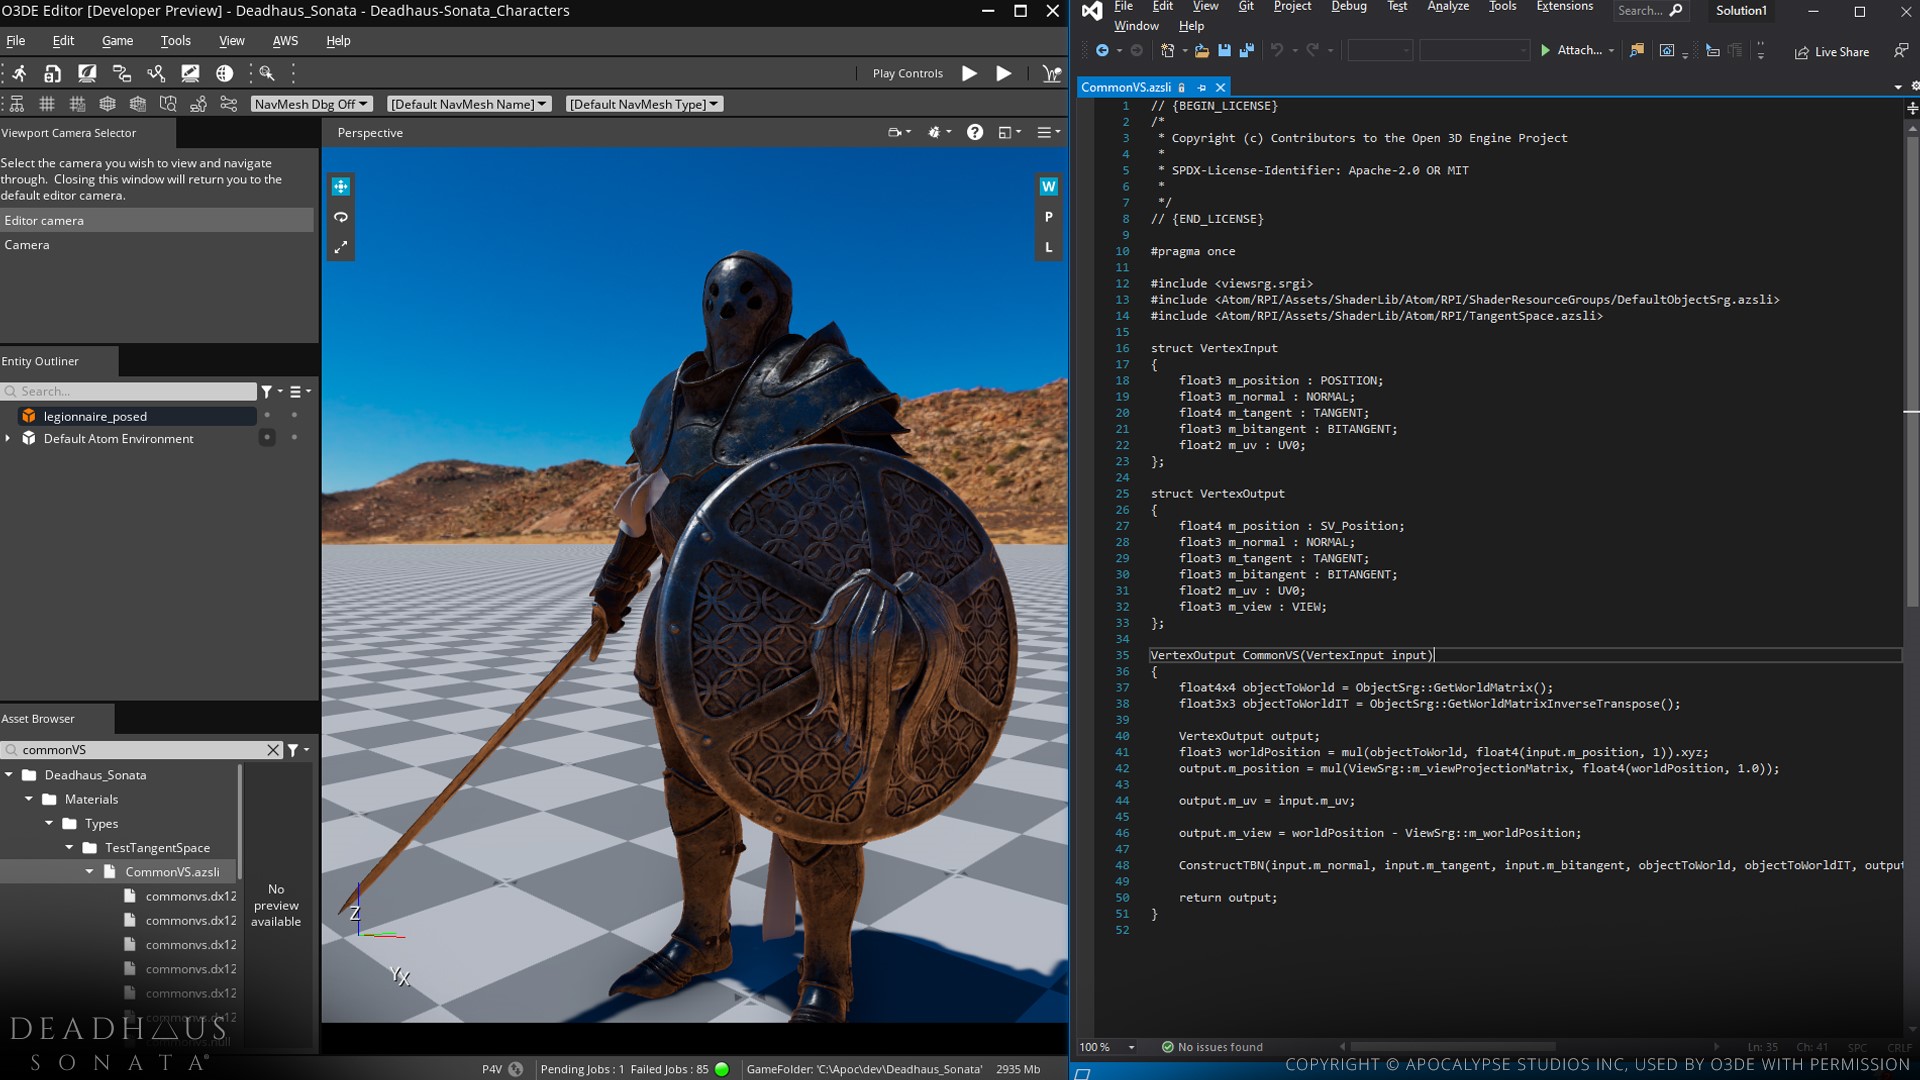Toggle visibility of legionnaire_posed entity
Image resolution: width=1920 pixels, height=1080 pixels.
pyautogui.click(x=268, y=414)
